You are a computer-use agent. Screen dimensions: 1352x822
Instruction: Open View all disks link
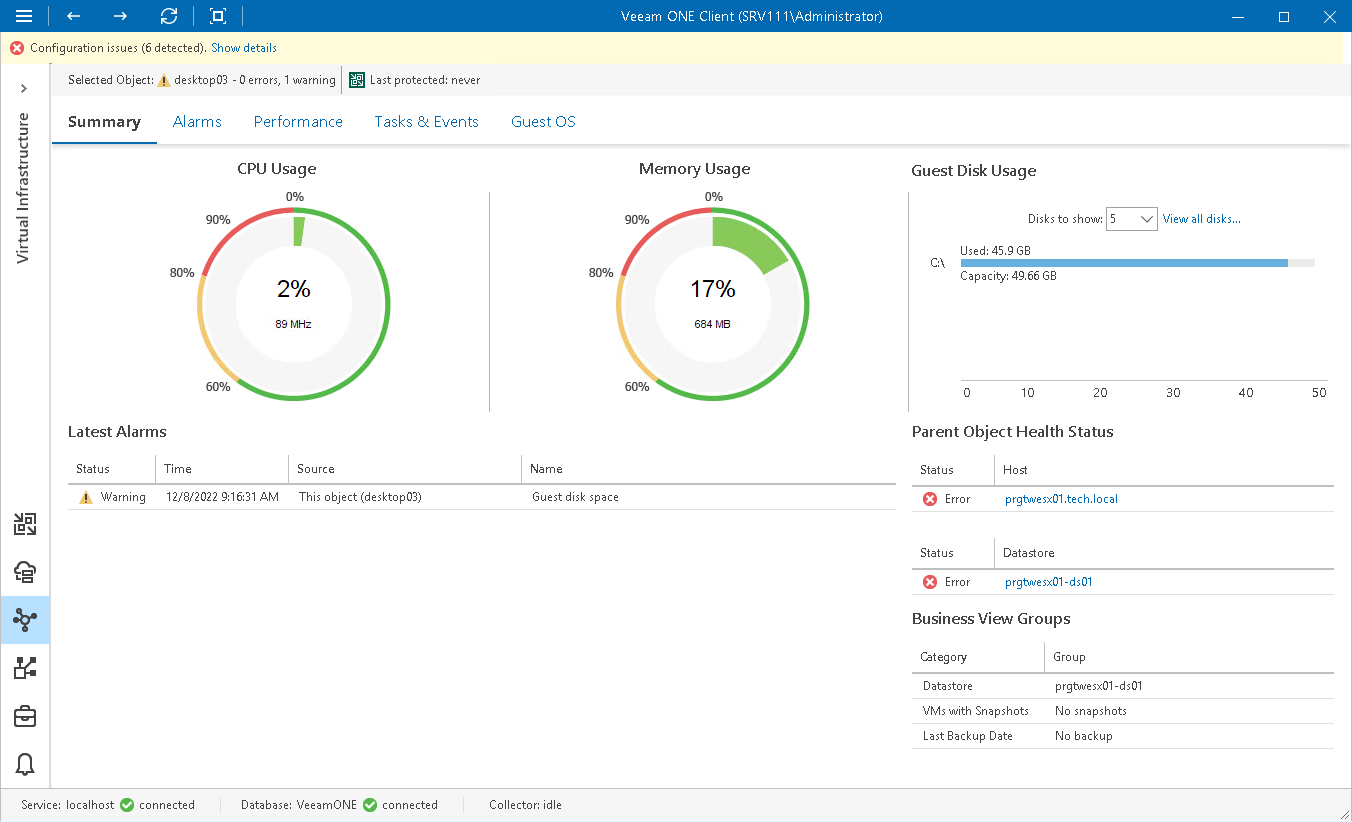[x=1201, y=218]
